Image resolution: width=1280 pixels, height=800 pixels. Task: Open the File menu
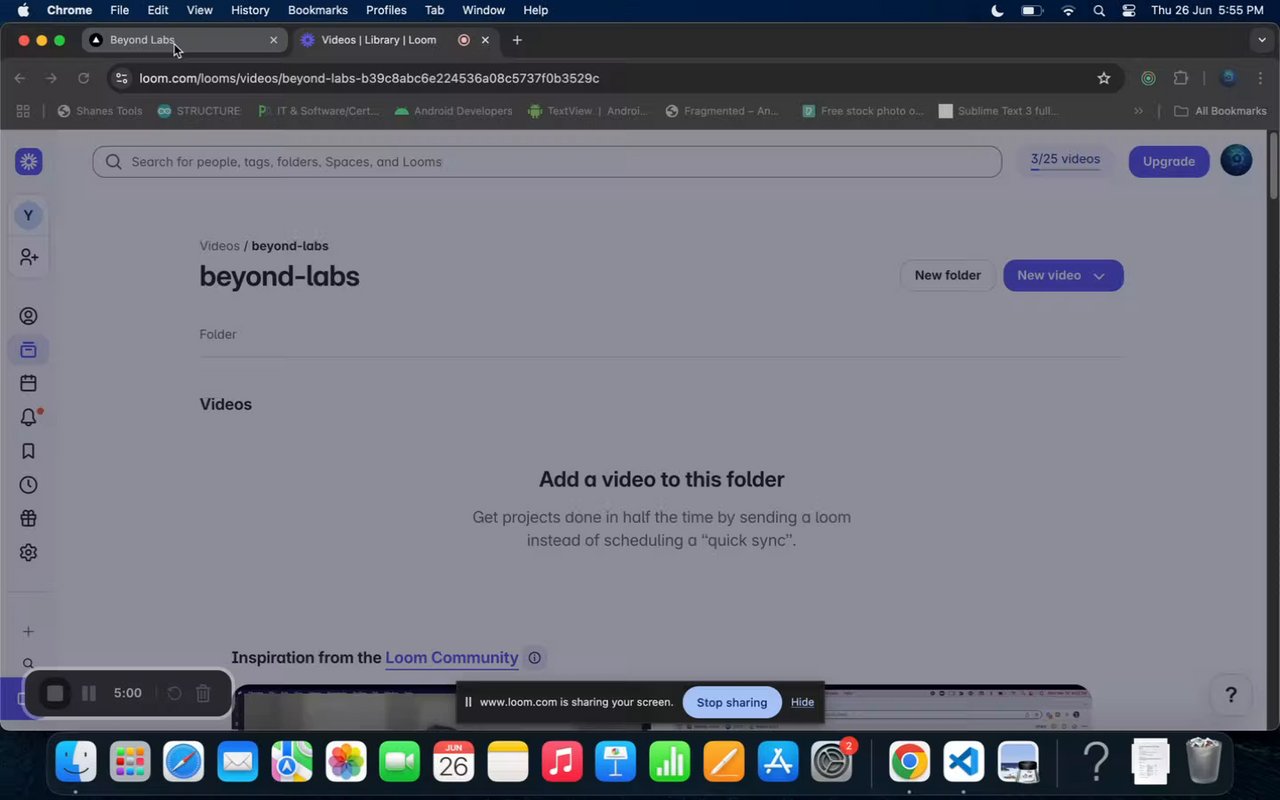coord(120,10)
